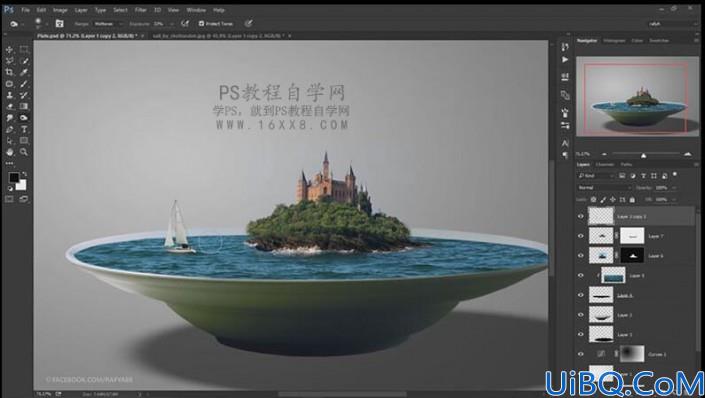The image size is (705, 398).
Task: Select the Eraser tool
Action: (x=9, y=107)
